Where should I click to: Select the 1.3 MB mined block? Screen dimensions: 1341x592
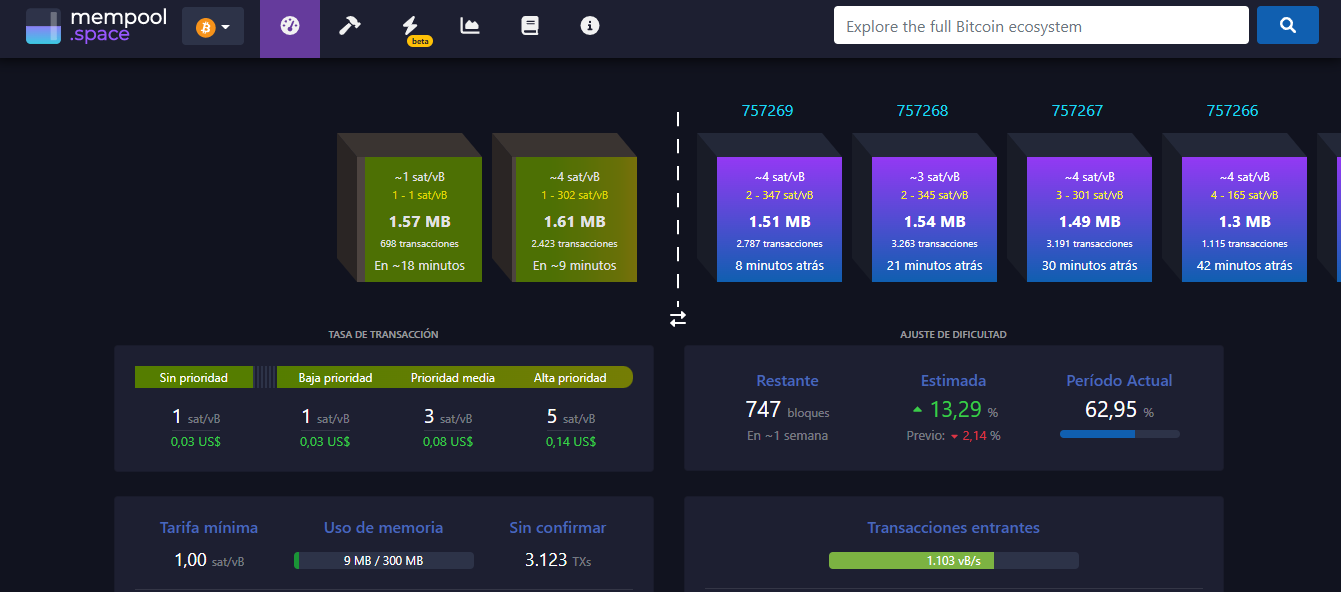point(1244,220)
